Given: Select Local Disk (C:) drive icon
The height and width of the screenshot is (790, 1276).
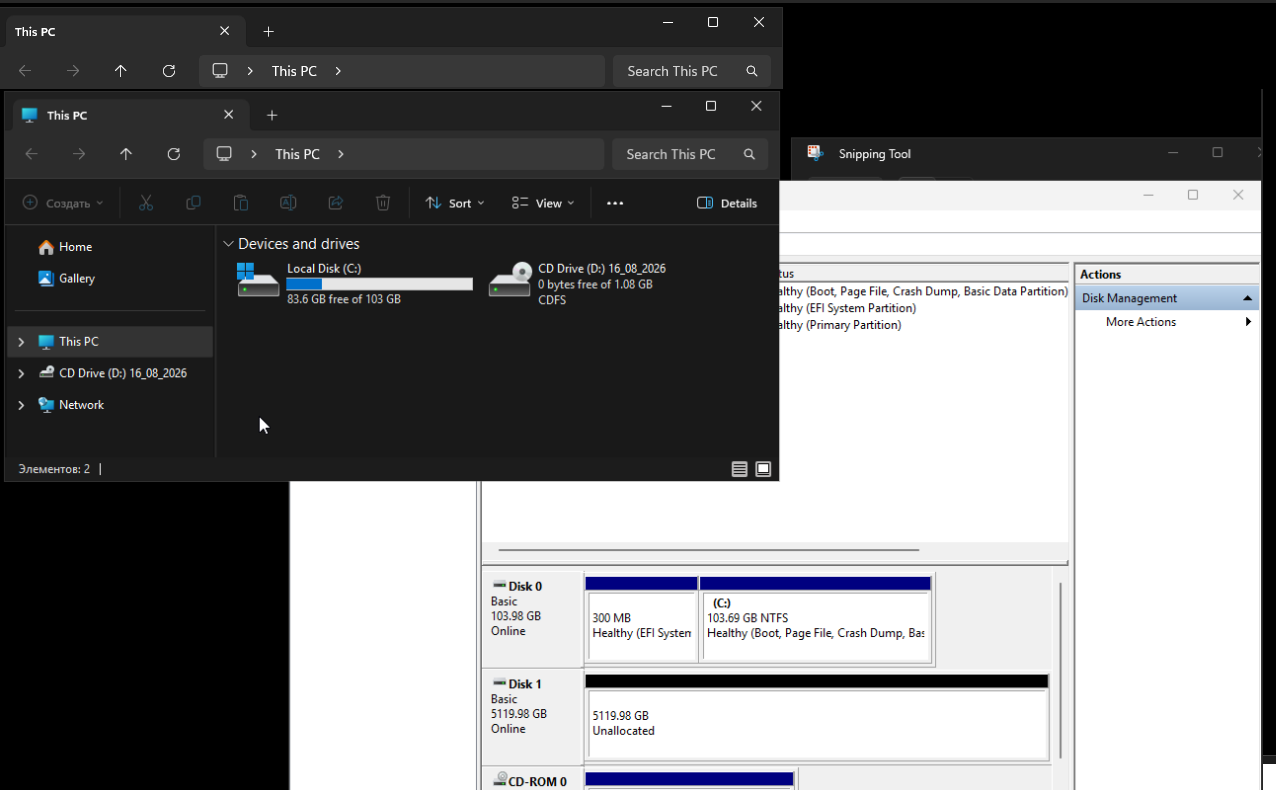Looking at the screenshot, I should [258, 280].
